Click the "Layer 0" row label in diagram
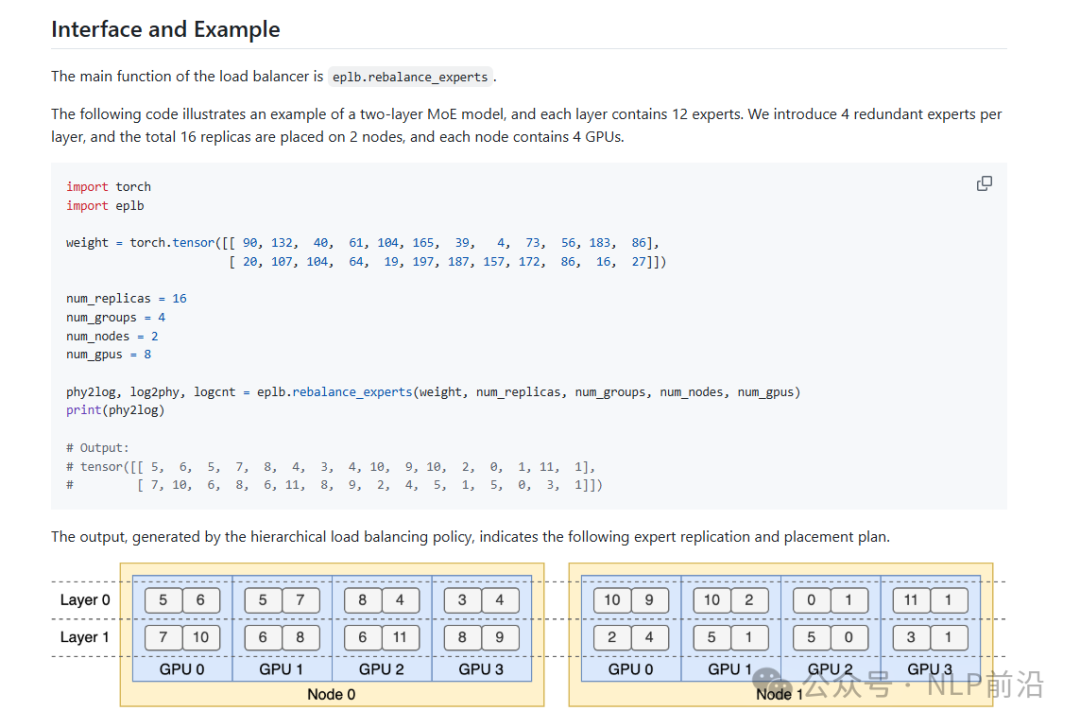1080x728 pixels. [x=85, y=600]
